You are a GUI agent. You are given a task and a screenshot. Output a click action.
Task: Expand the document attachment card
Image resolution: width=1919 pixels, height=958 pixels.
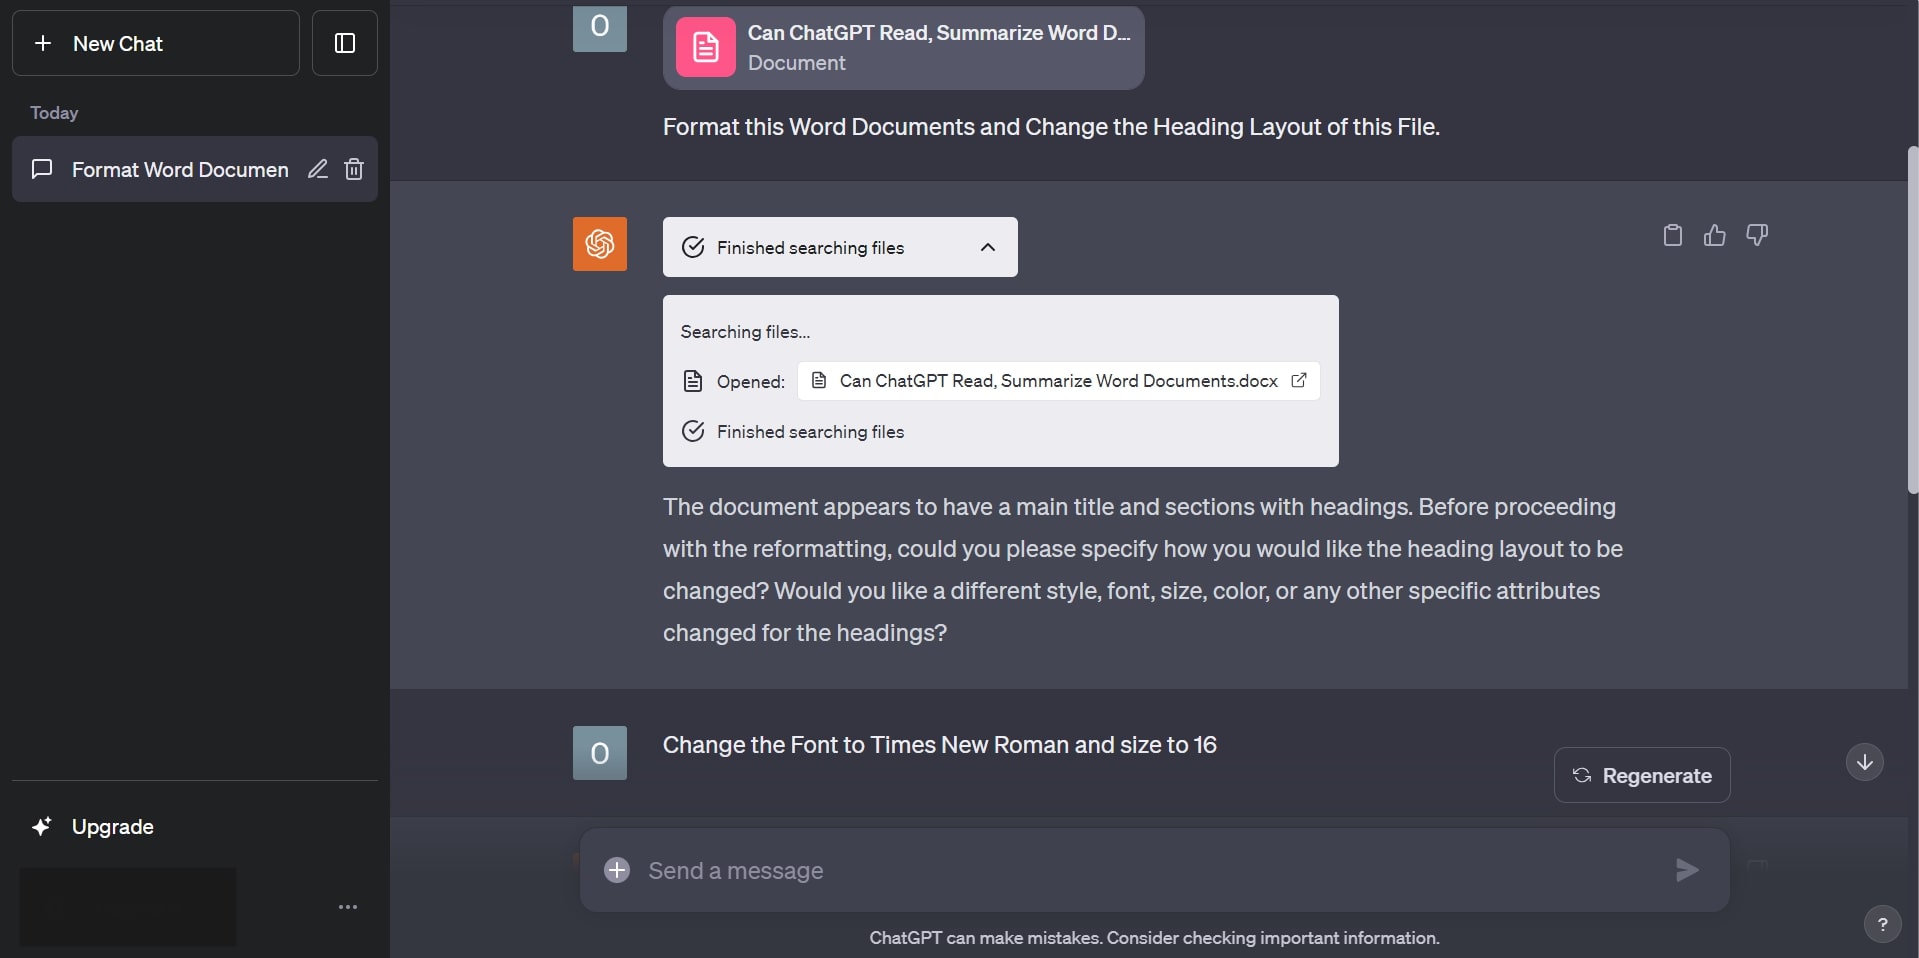[x=903, y=47]
